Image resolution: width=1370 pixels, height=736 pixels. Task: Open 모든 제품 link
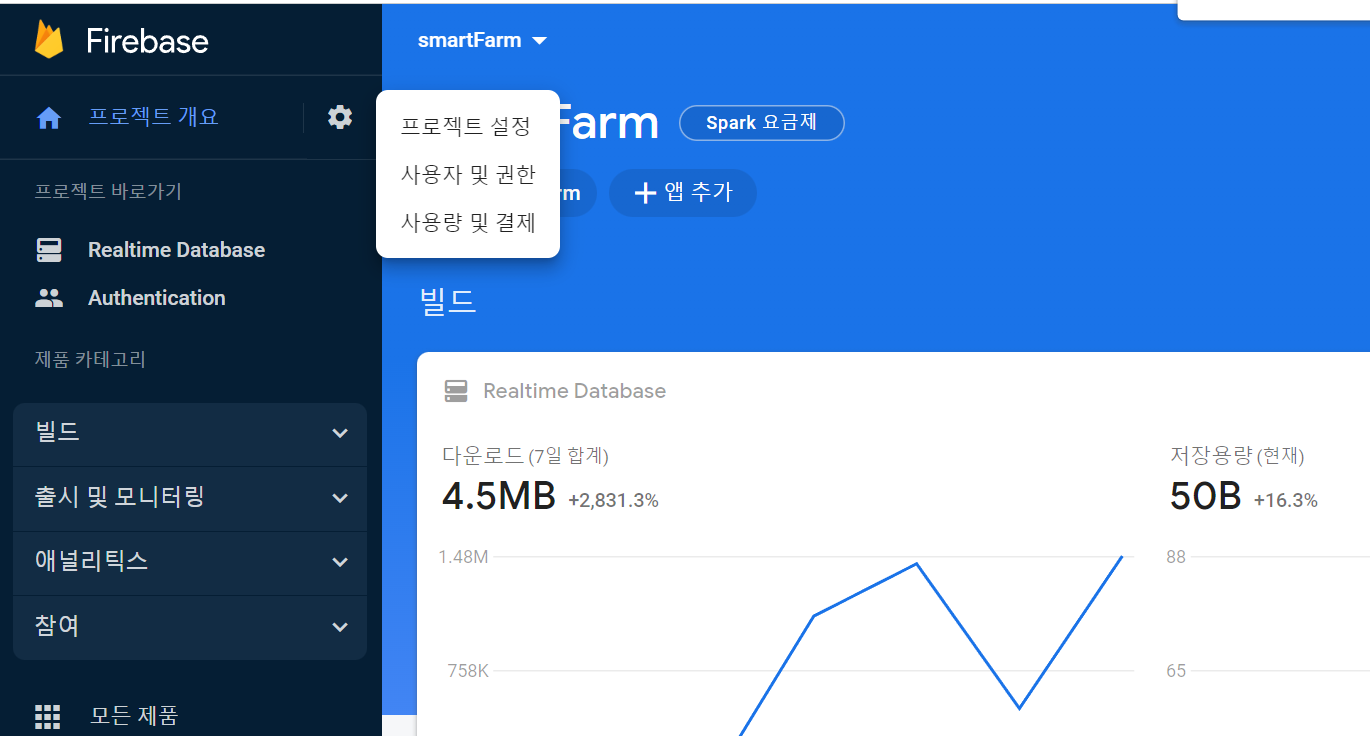(134, 716)
